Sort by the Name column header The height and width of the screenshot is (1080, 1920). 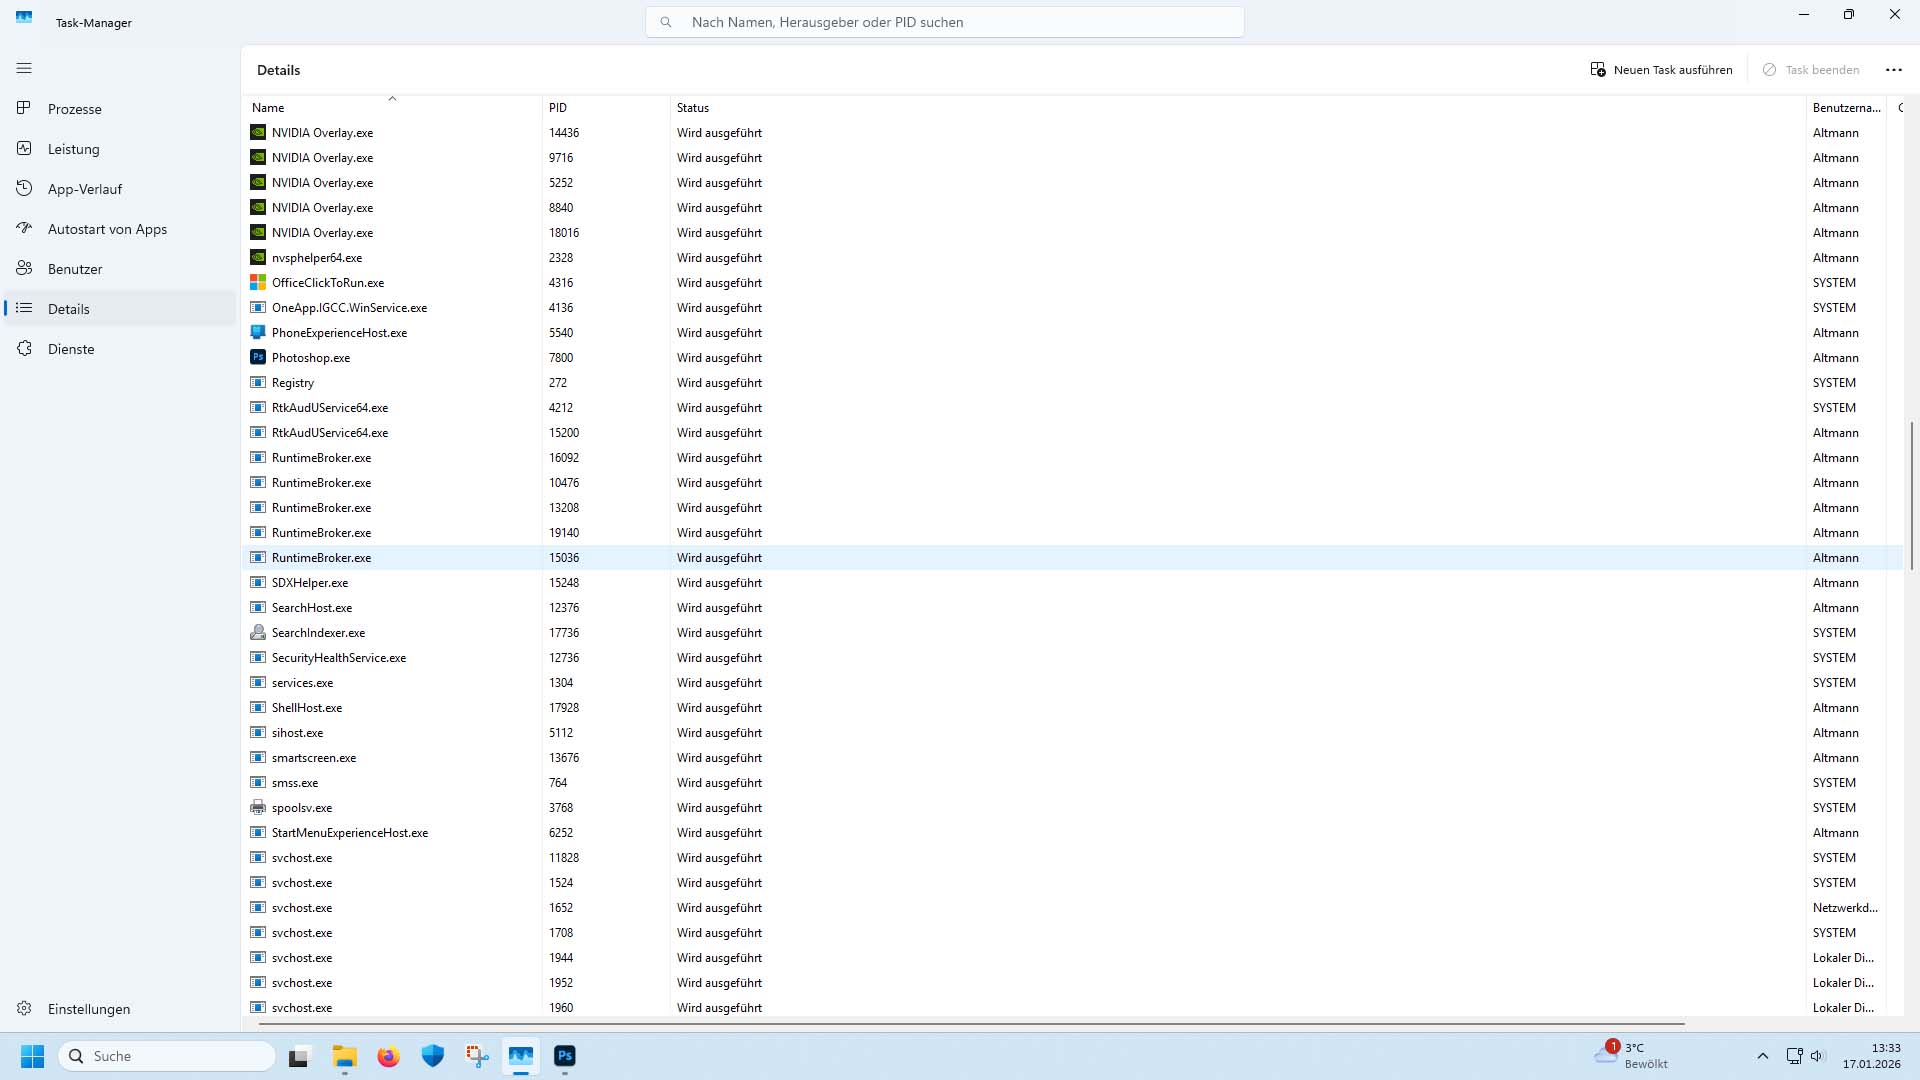coord(268,108)
